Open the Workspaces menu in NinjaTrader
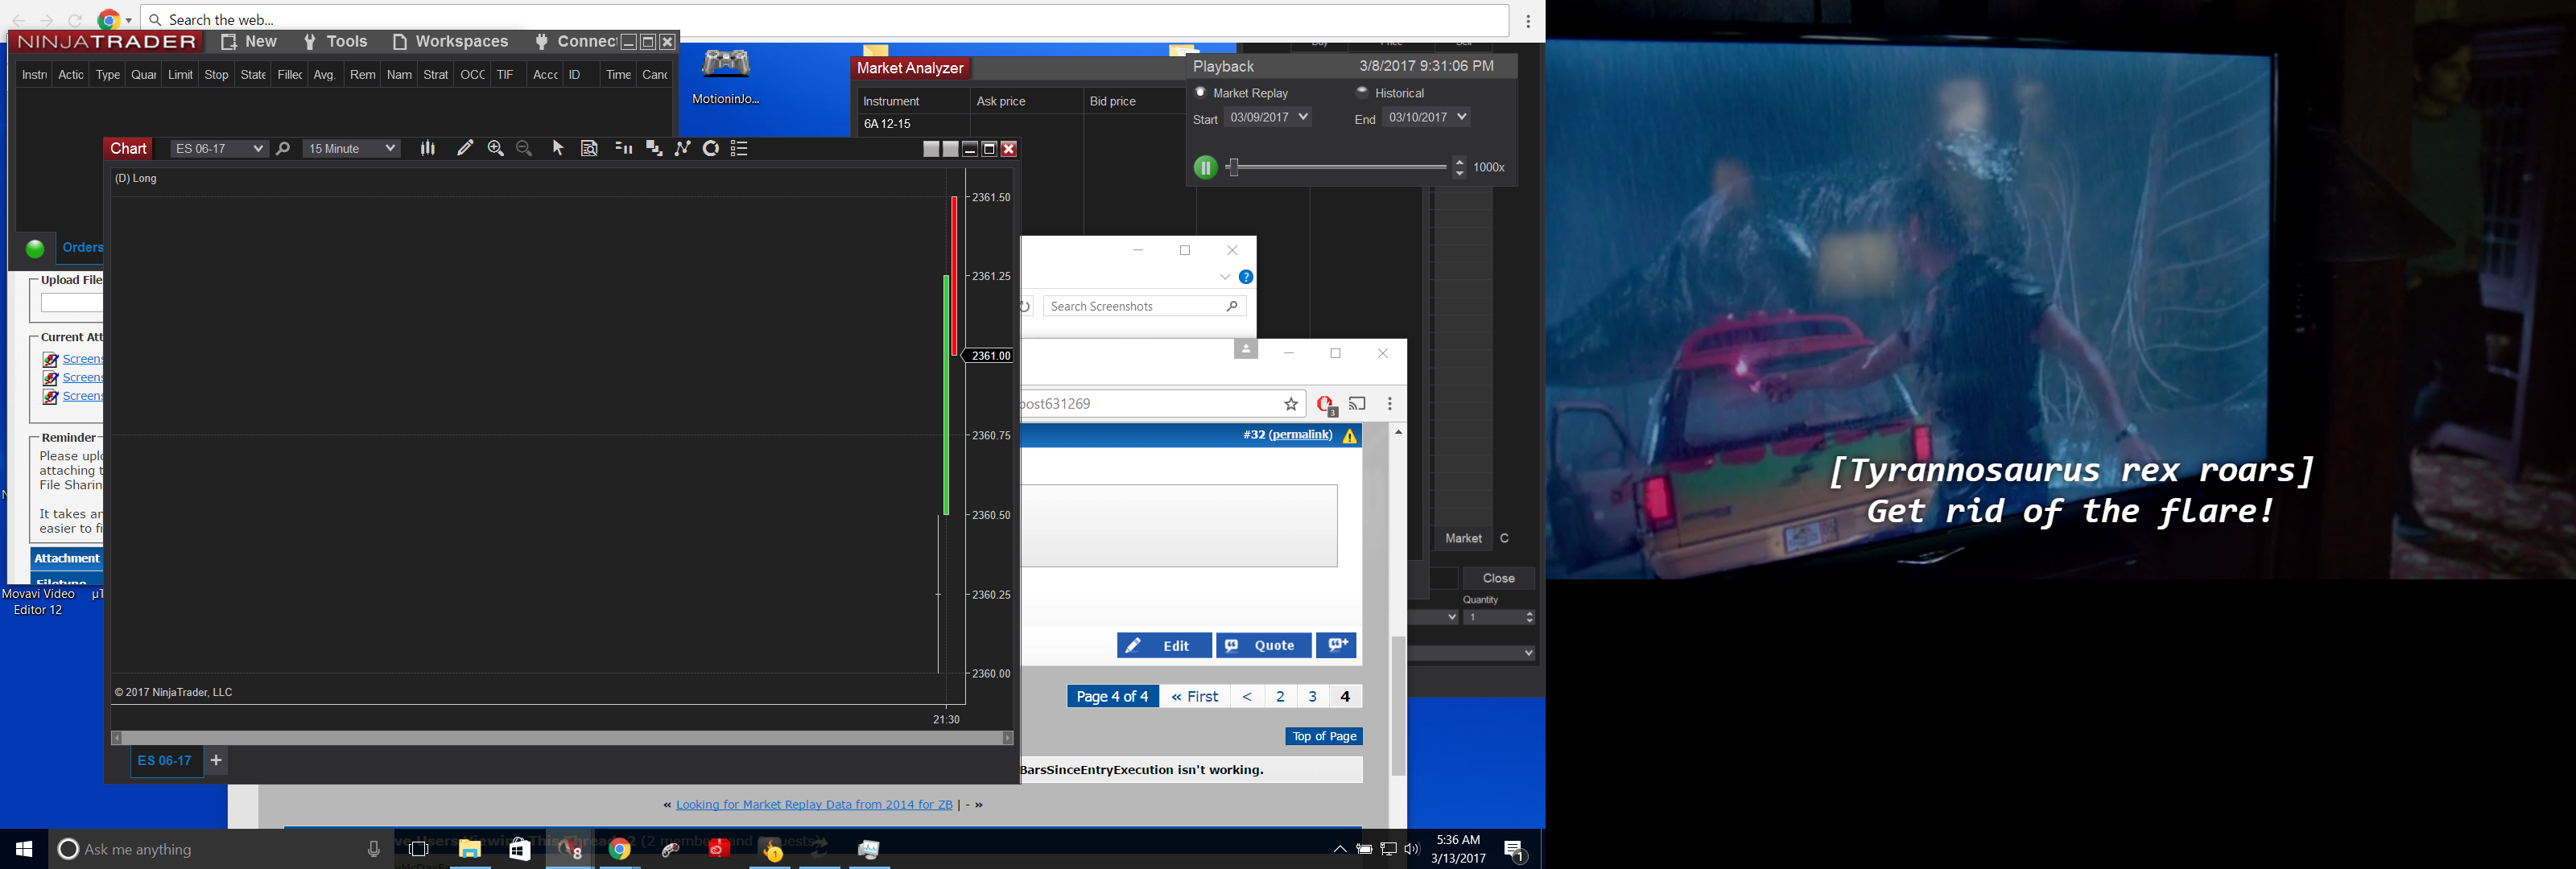2576x869 pixels. click(451, 42)
